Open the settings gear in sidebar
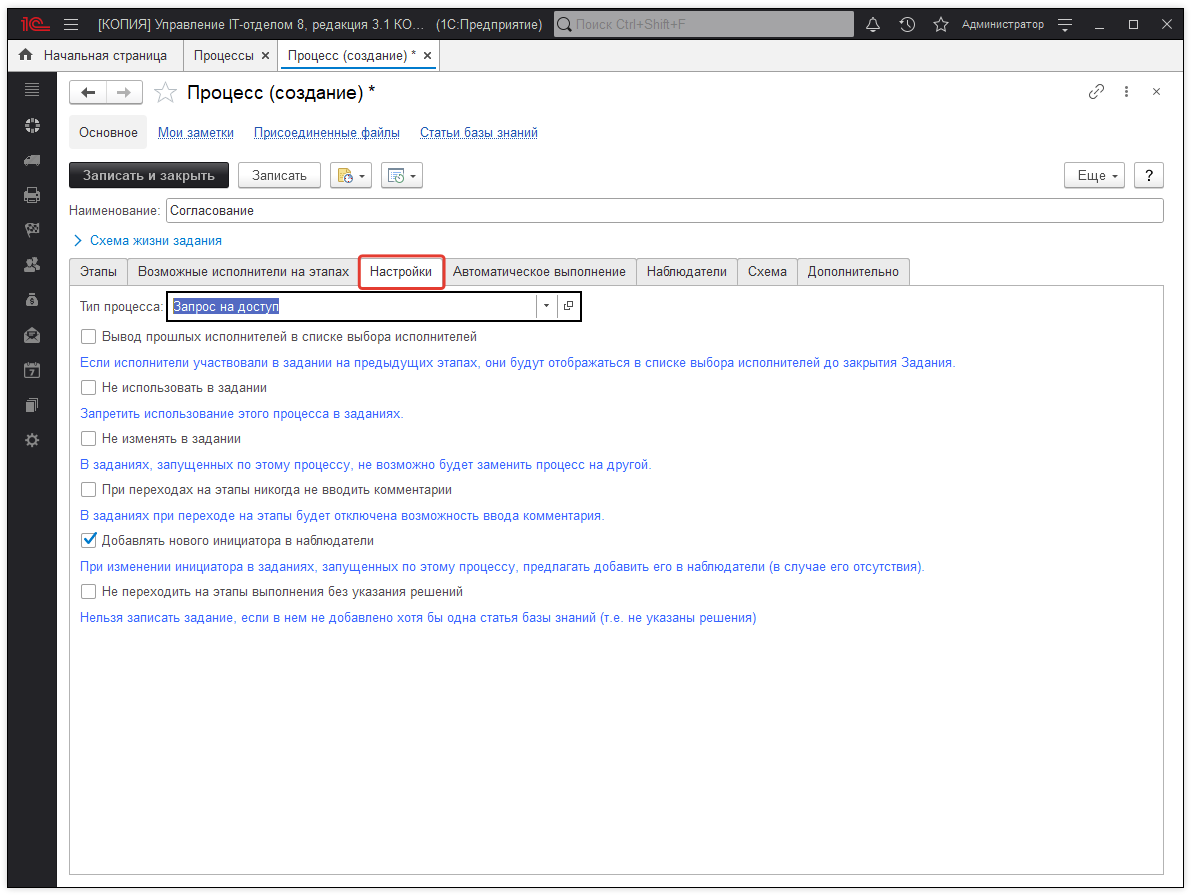 point(32,440)
